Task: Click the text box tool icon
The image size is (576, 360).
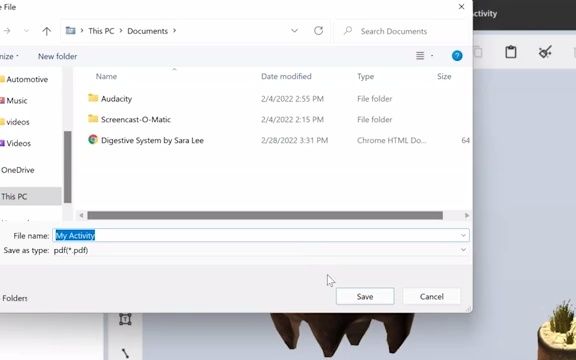Action: point(125,319)
